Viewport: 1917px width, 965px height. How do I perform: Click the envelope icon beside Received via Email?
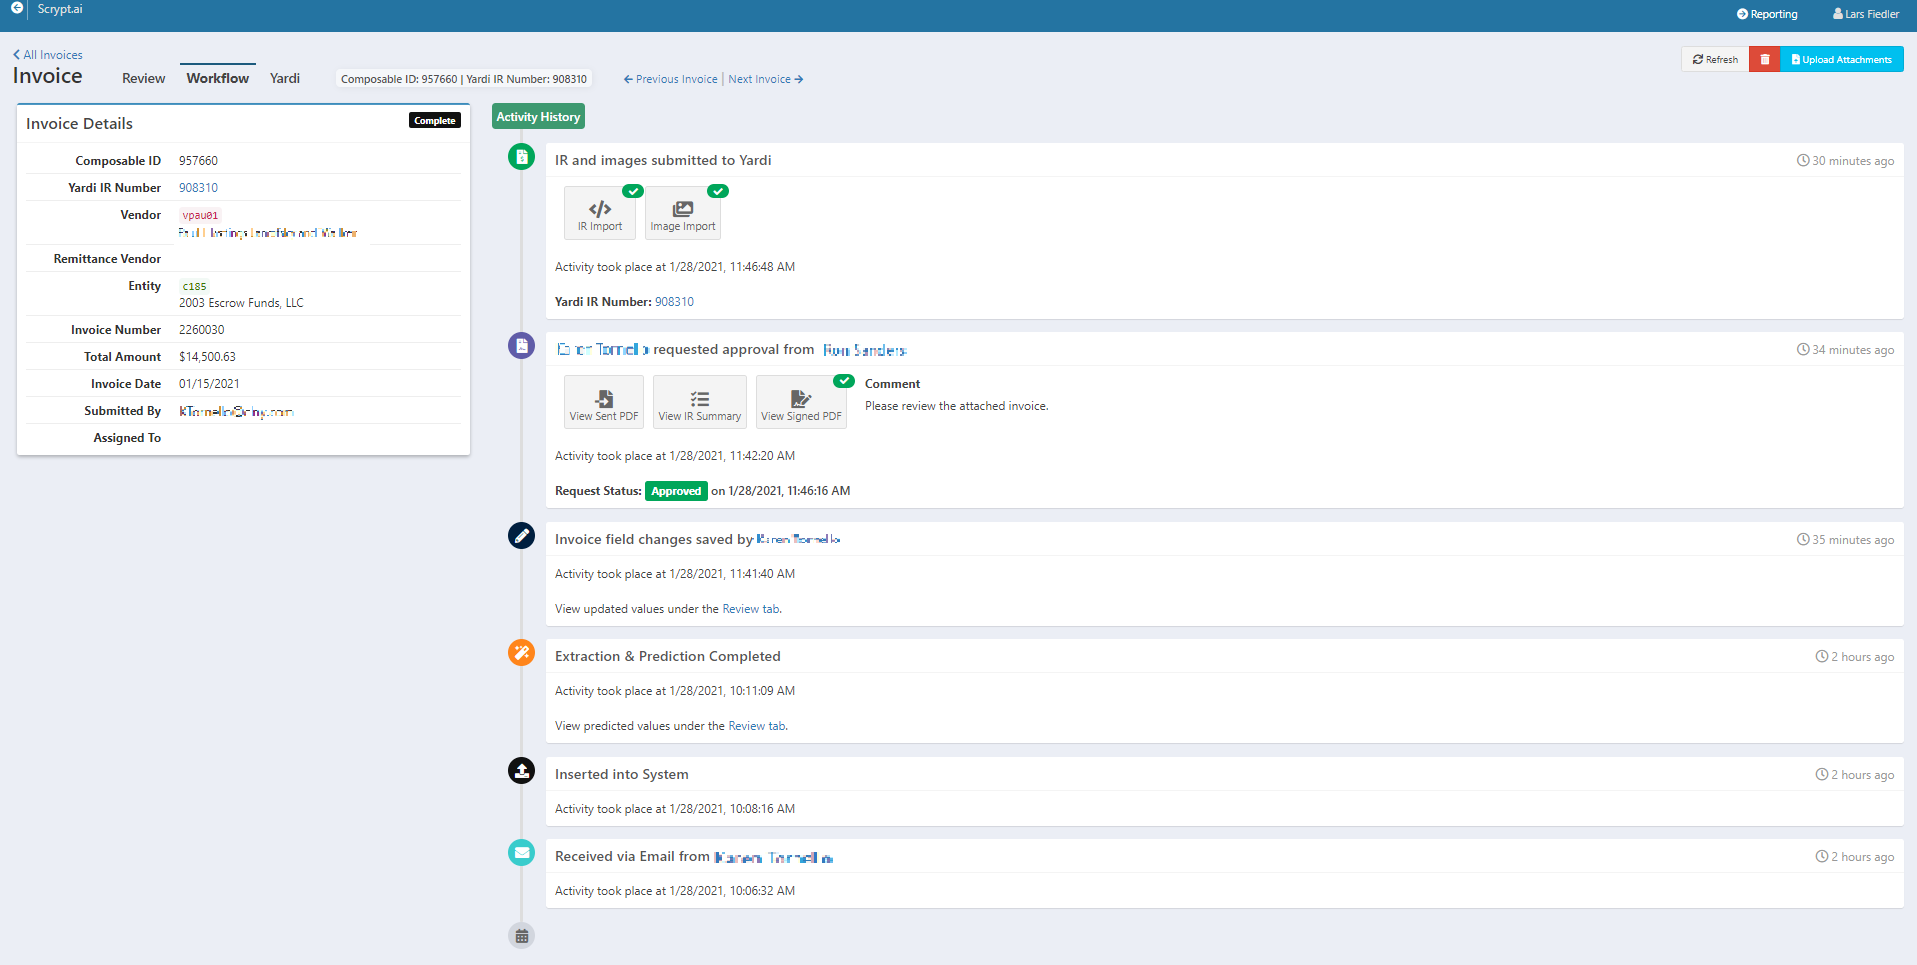tap(521, 852)
